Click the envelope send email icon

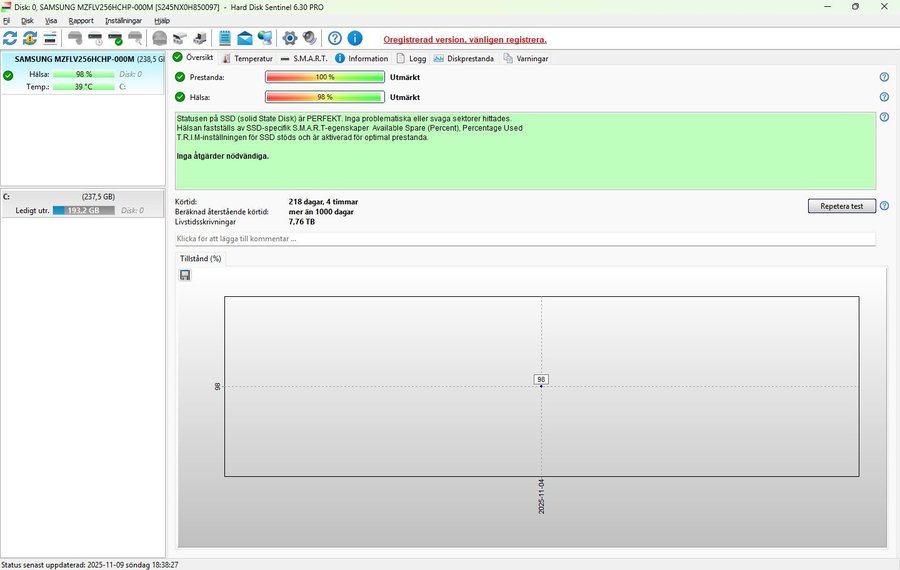(245, 38)
